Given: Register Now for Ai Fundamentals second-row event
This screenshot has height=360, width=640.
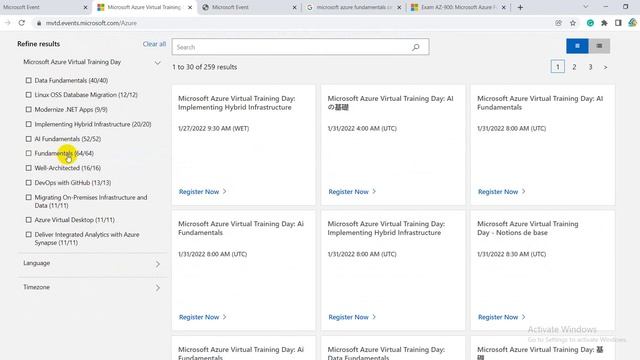Looking at the screenshot, I should (202, 317).
